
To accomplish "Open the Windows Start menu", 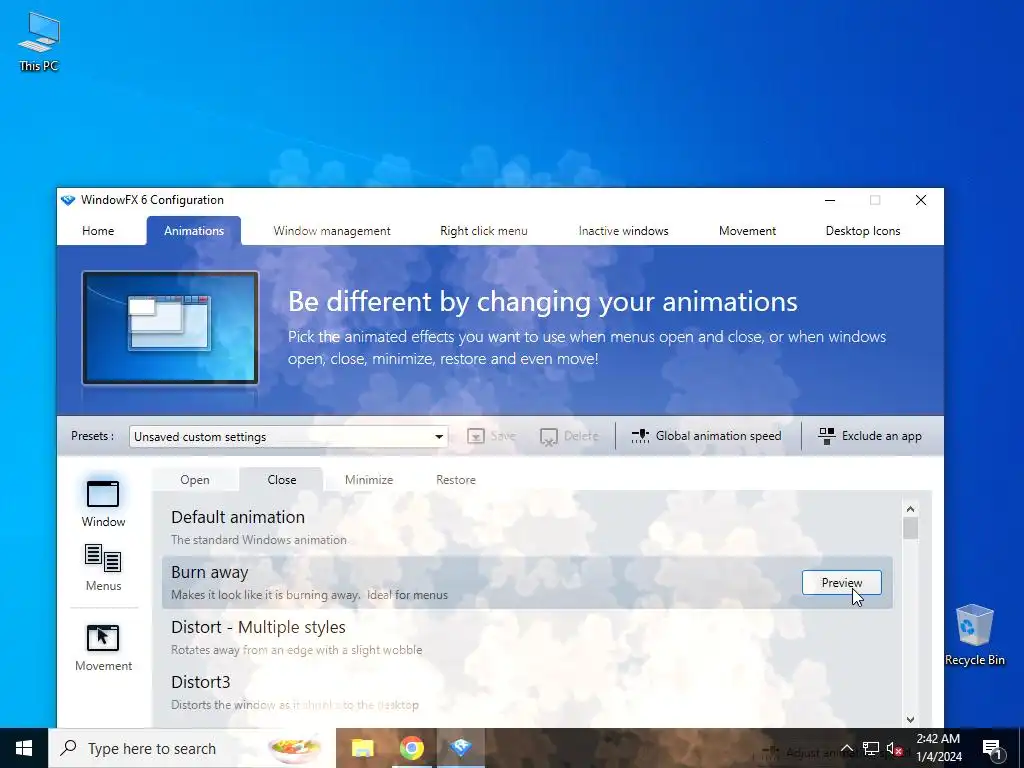I will point(24,748).
